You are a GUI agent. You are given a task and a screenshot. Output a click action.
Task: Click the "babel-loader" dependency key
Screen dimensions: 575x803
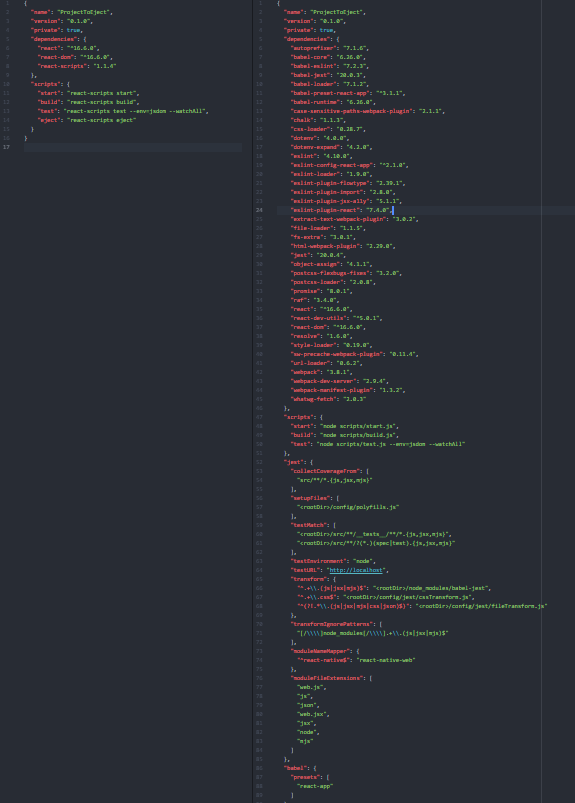(312, 84)
